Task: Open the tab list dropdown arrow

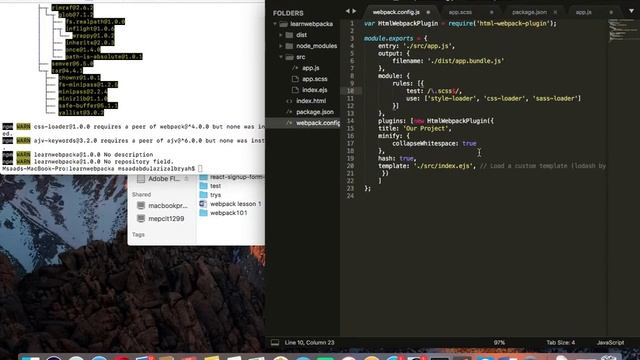Action: [631, 11]
